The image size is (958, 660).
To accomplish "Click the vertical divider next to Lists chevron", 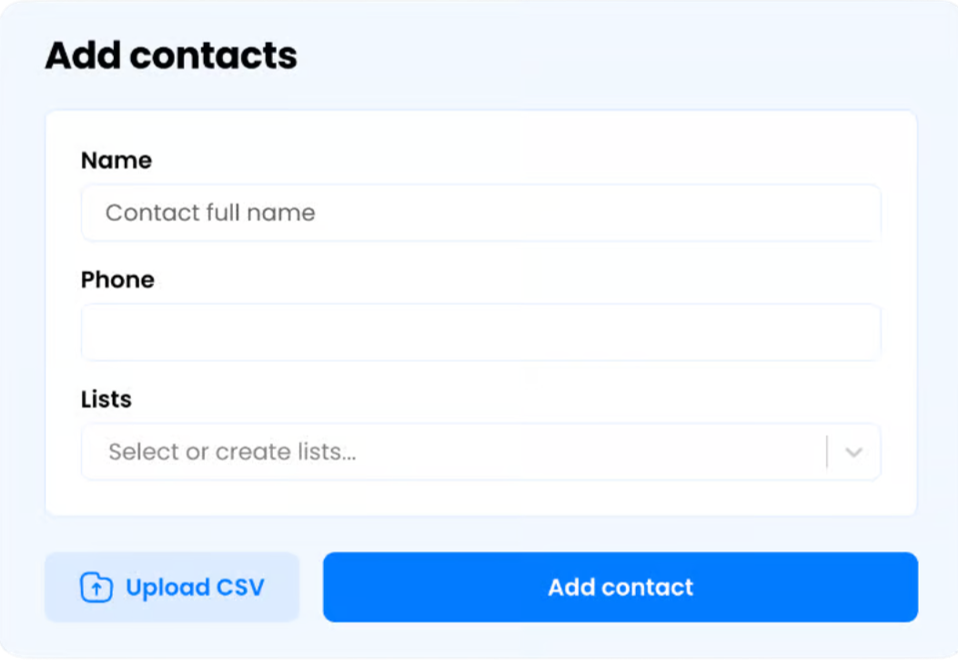I will (x=827, y=452).
